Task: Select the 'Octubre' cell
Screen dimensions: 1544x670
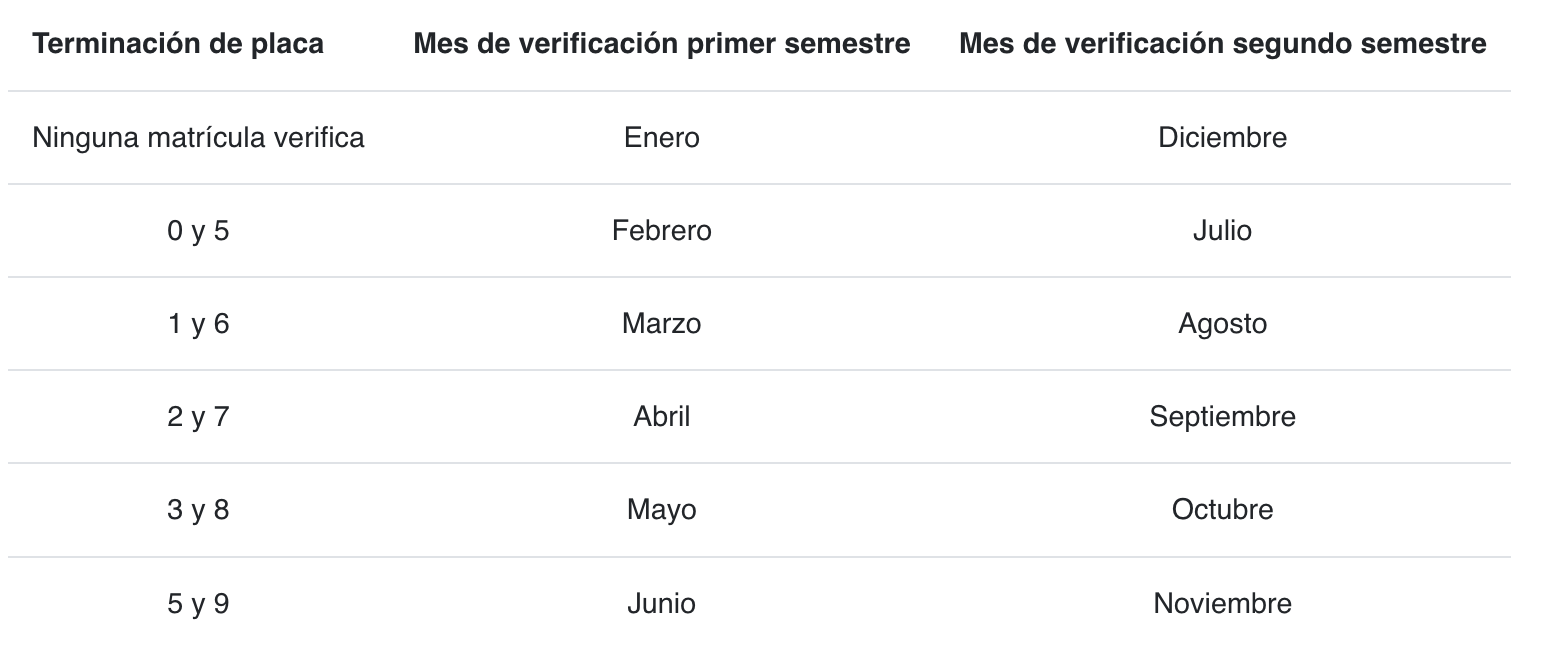Action: click(x=1222, y=510)
